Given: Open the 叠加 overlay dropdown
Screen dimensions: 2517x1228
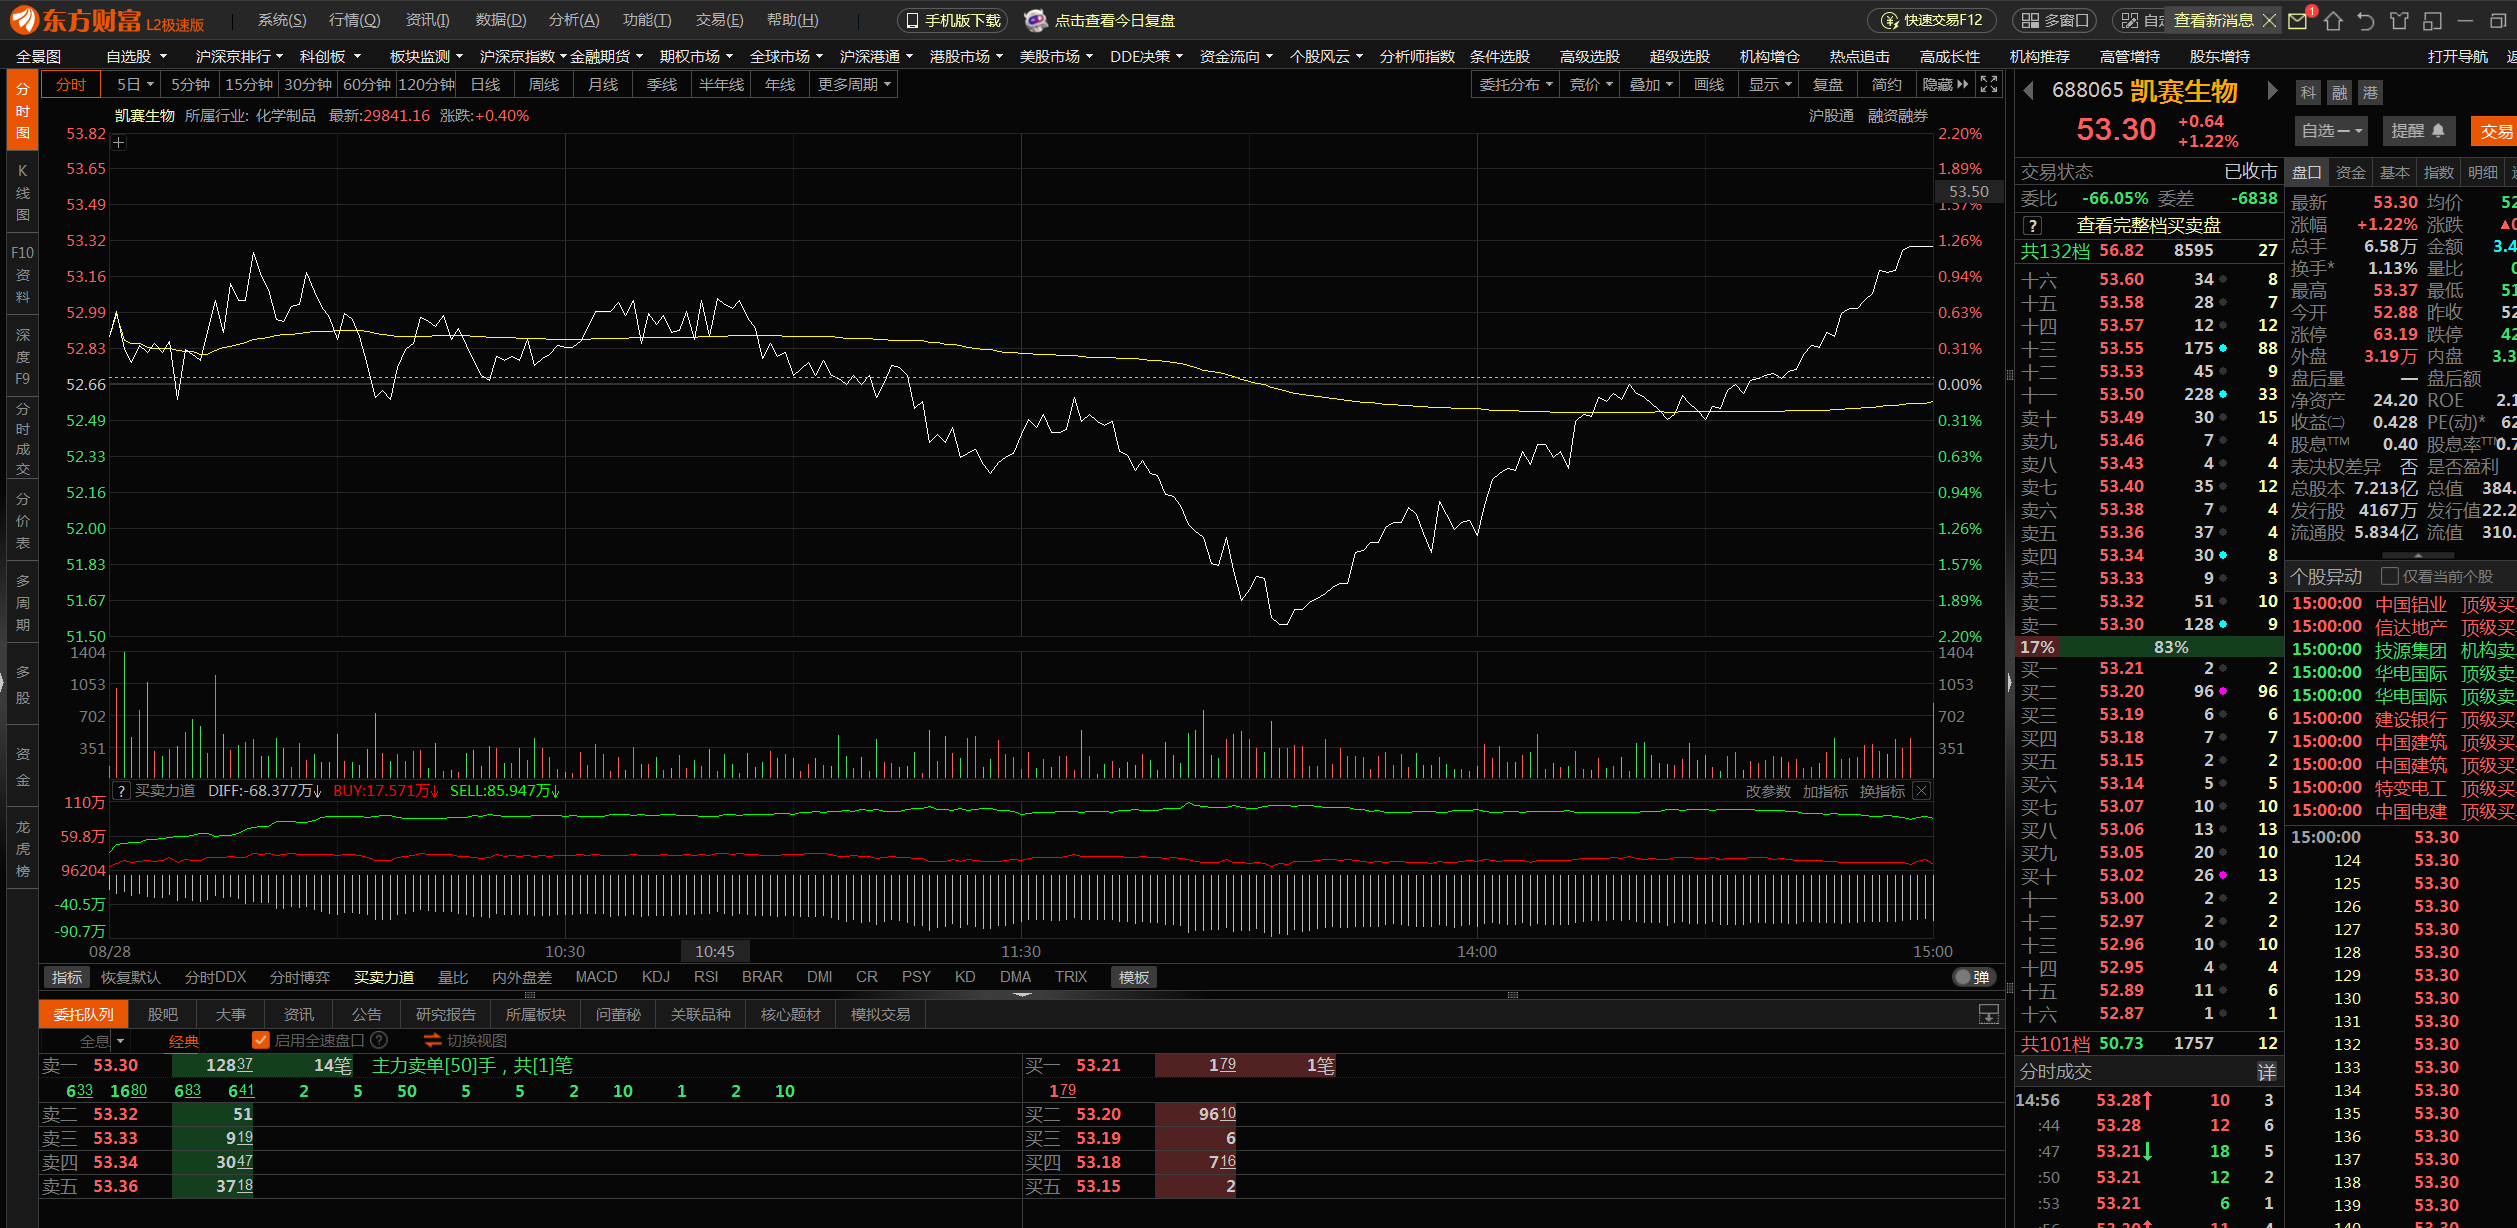Looking at the screenshot, I should pyautogui.click(x=1651, y=85).
